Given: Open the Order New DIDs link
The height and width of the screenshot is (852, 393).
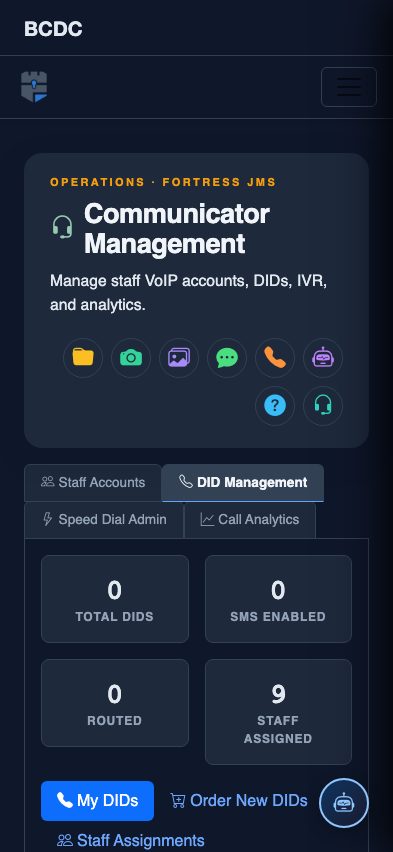Looking at the screenshot, I should (239, 801).
